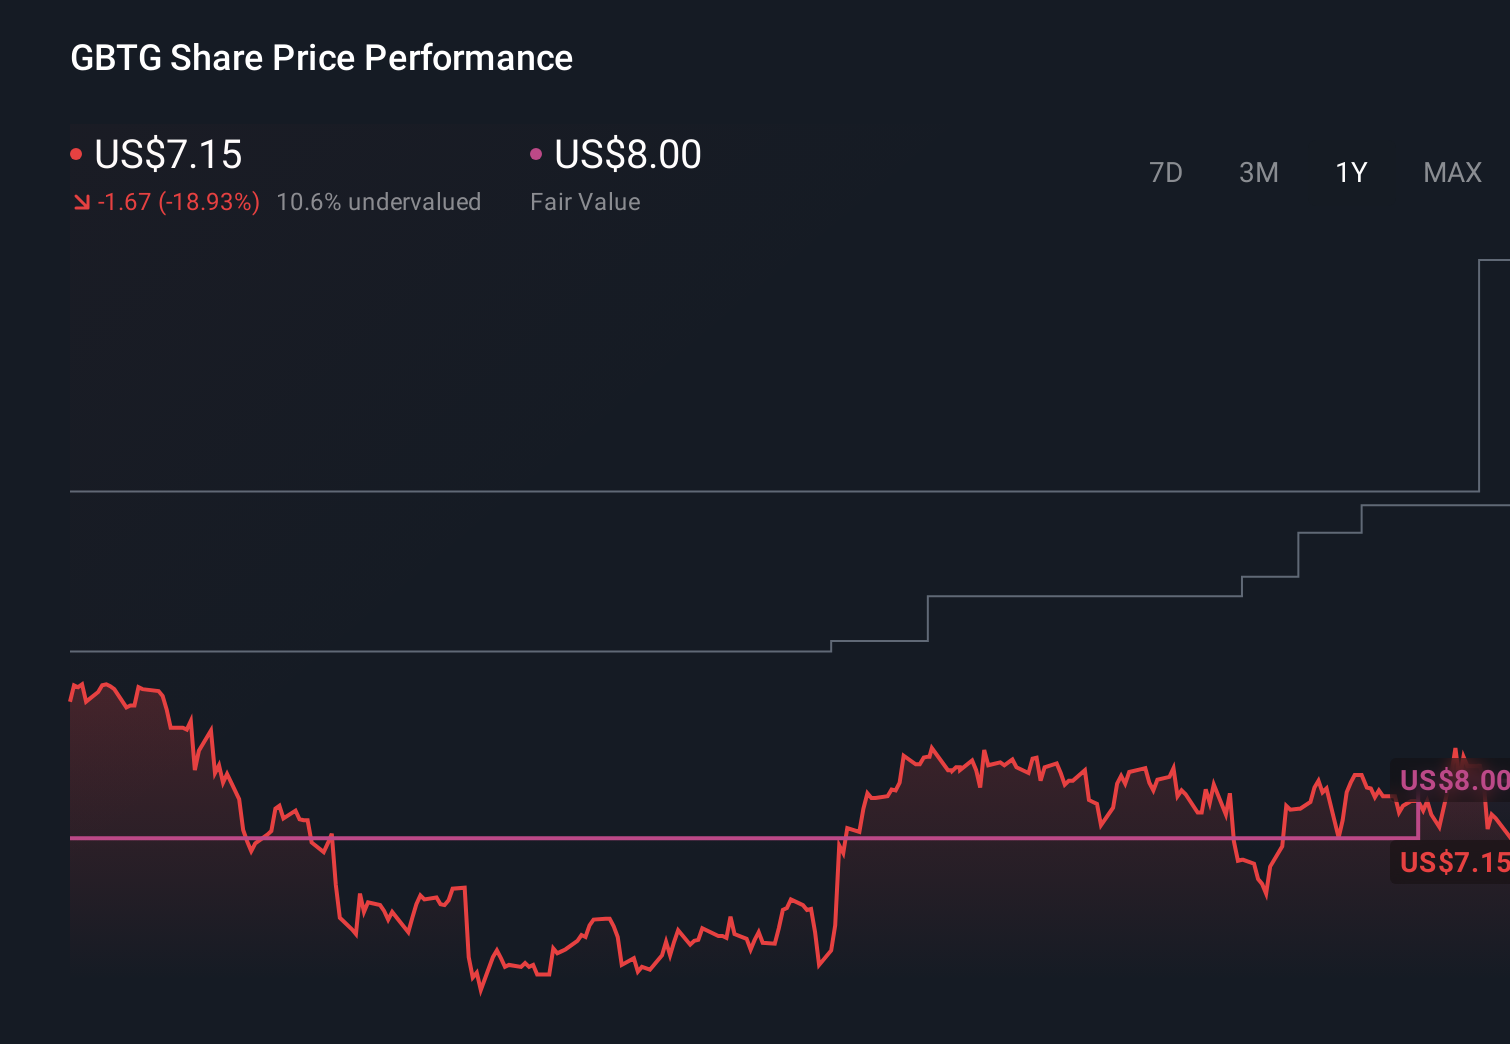Click the pink dot beside US$8.00 Fair Value

coord(536,153)
